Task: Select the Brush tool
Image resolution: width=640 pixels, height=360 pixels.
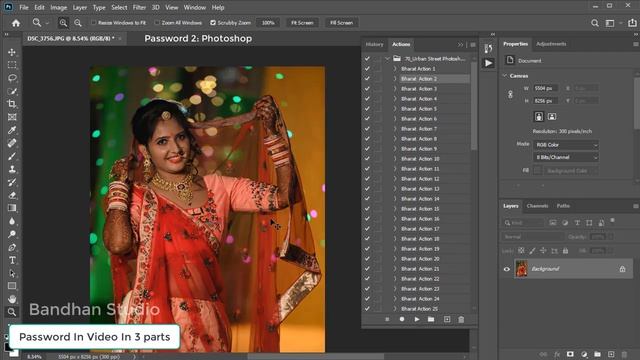Action: [x=12, y=156]
